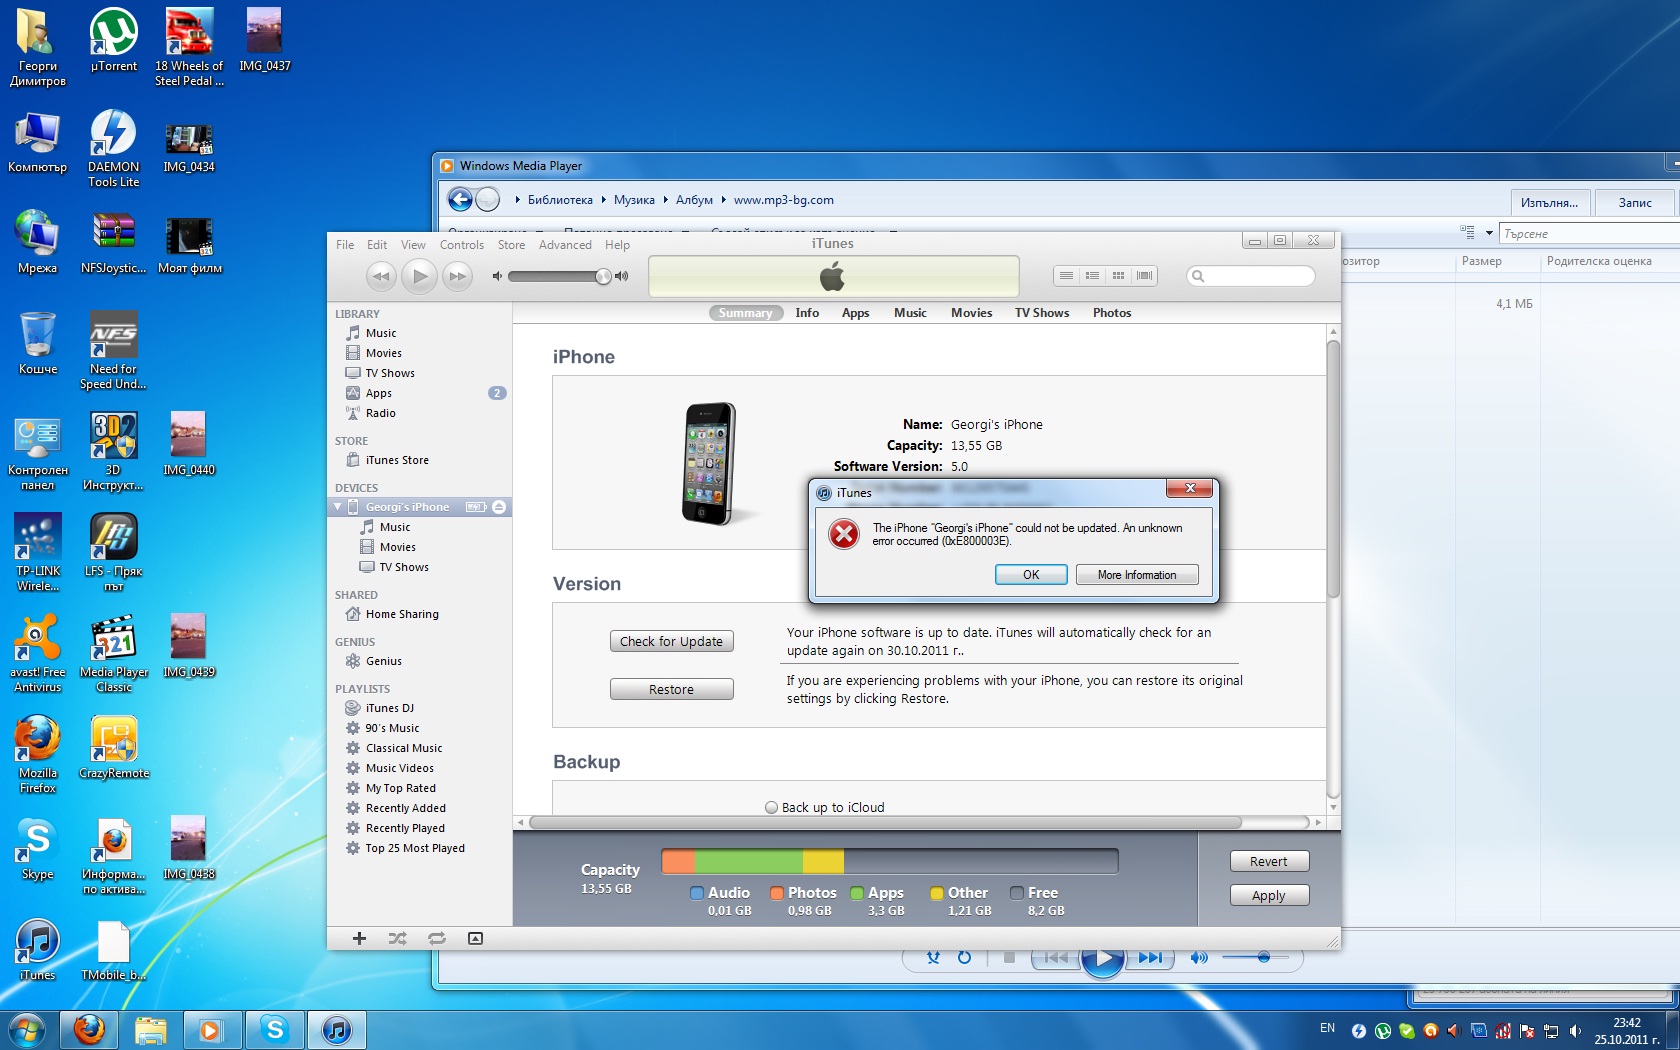Screen dimensions: 1680x1050
Task: Click OK in the iTunes error dialog
Action: point(1031,575)
